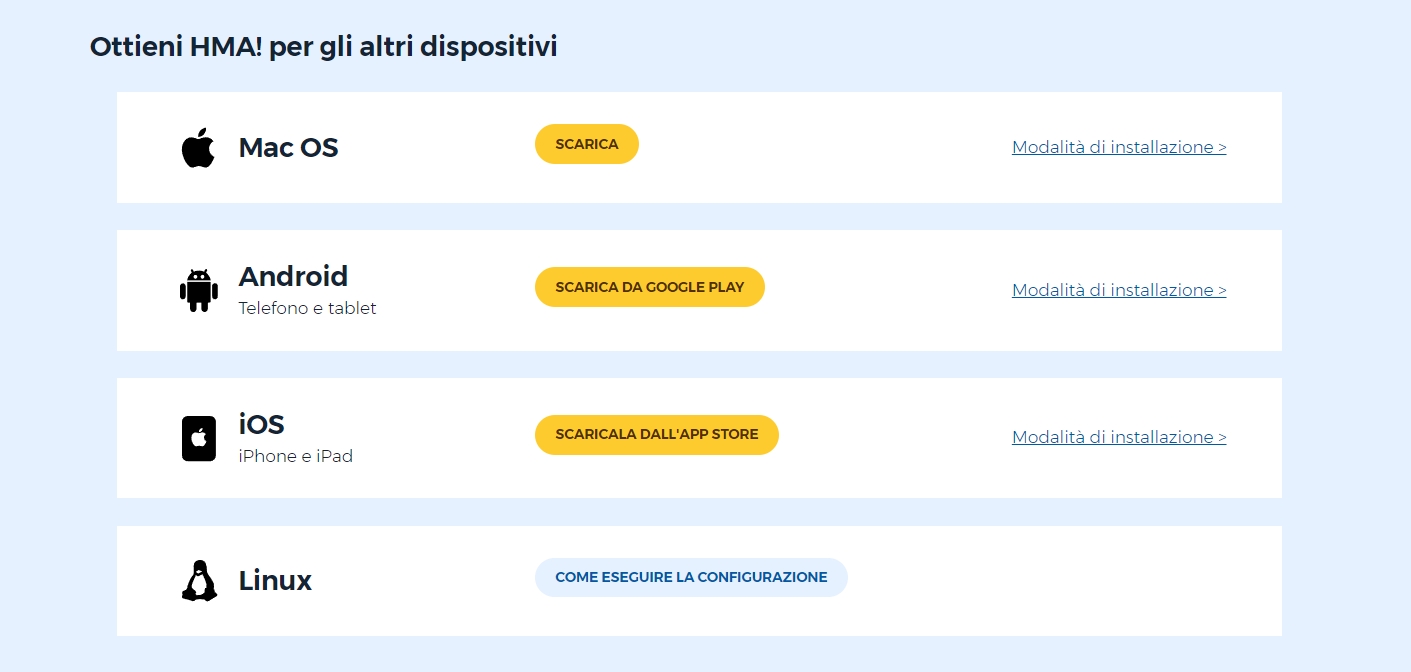Viewport: 1411px width, 672px height.
Task: Select the Android heading text
Action: pos(293,276)
